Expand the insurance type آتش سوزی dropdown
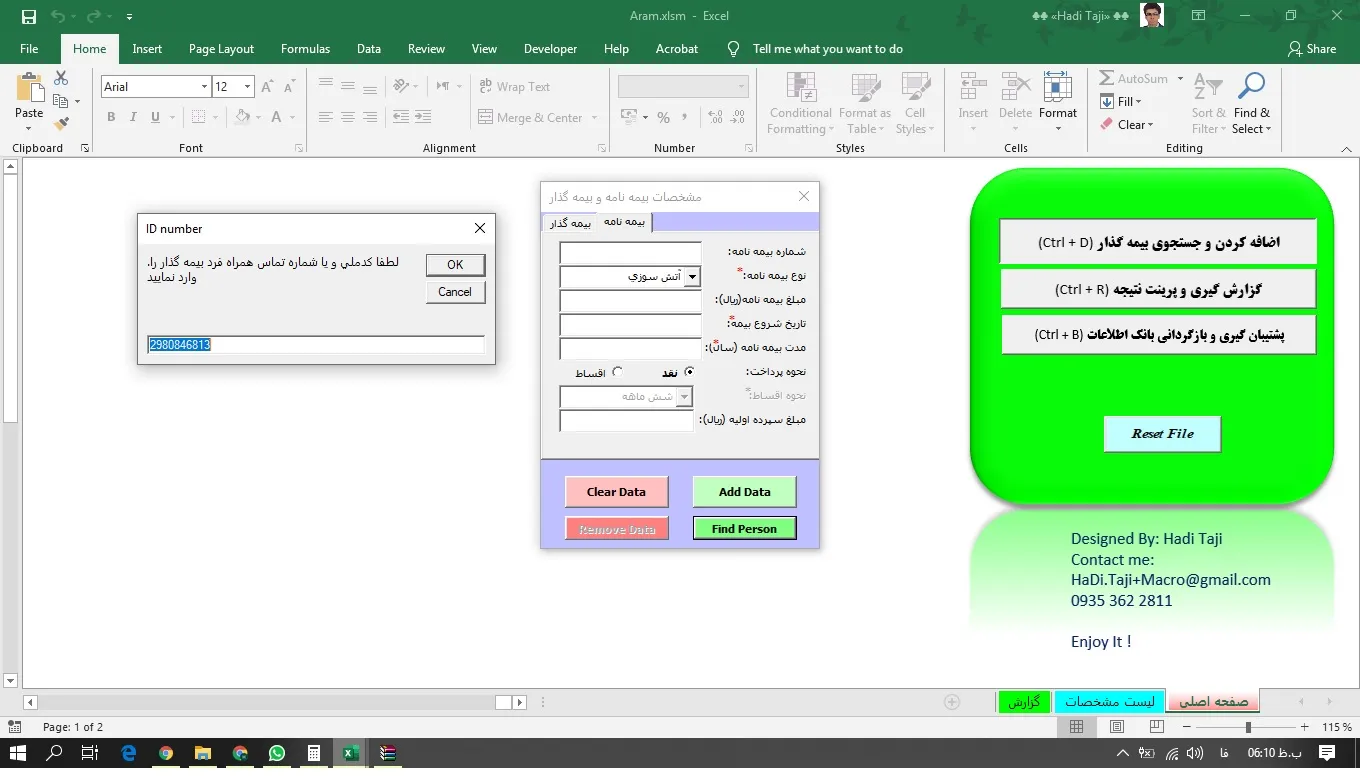The image size is (1360, 776). pos(692,276)
